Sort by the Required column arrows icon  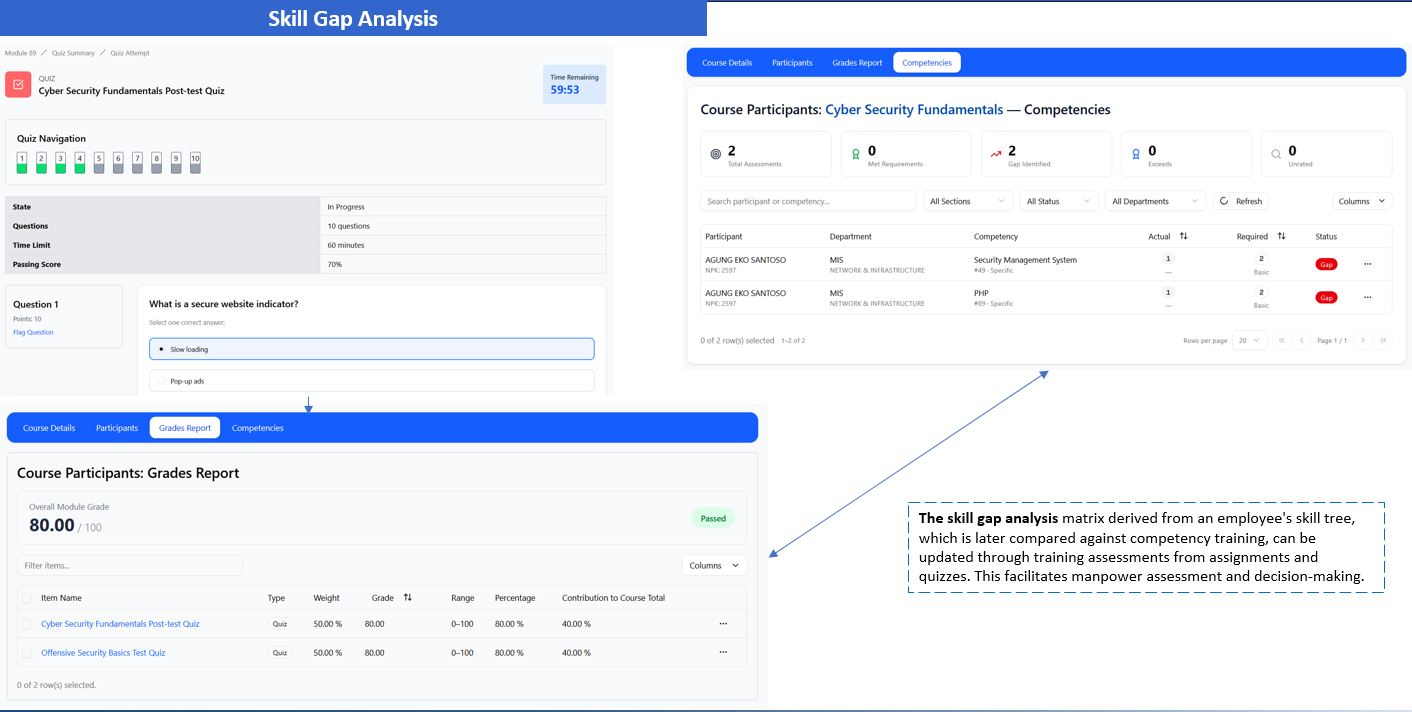(x=1281, y=236)
